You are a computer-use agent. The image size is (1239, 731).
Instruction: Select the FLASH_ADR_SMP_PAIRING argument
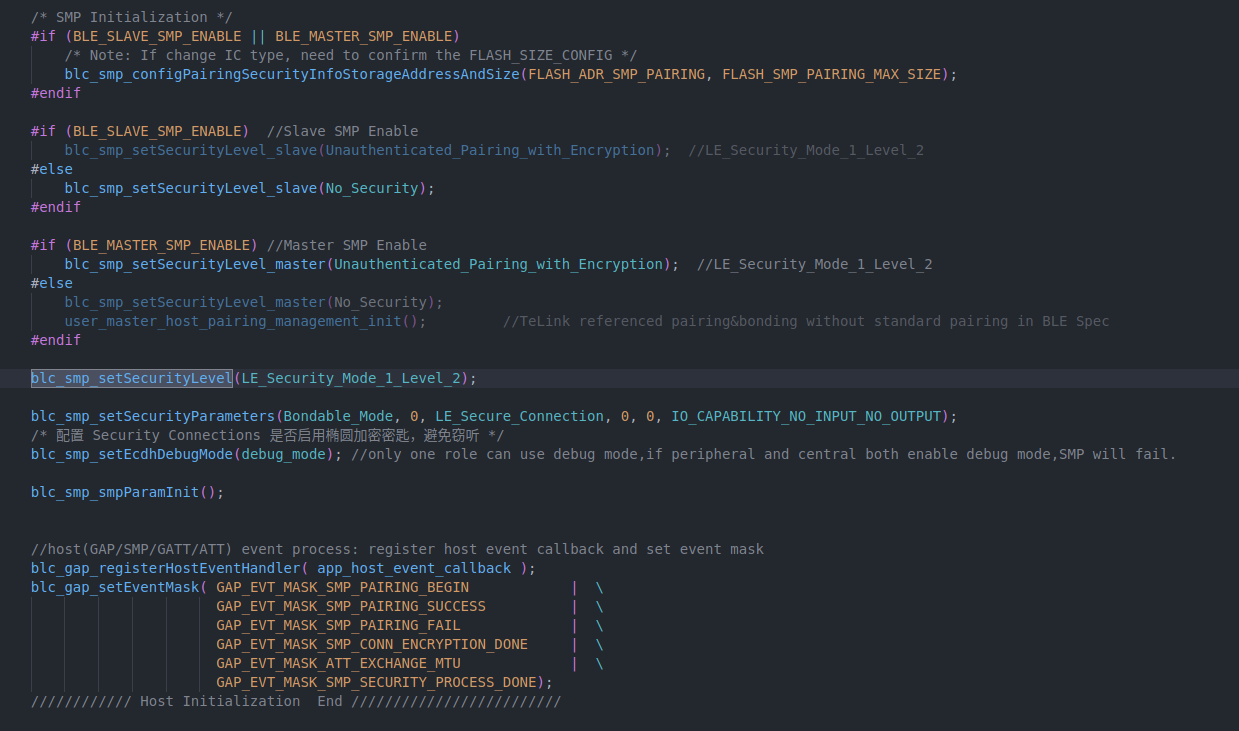(616, 74)
